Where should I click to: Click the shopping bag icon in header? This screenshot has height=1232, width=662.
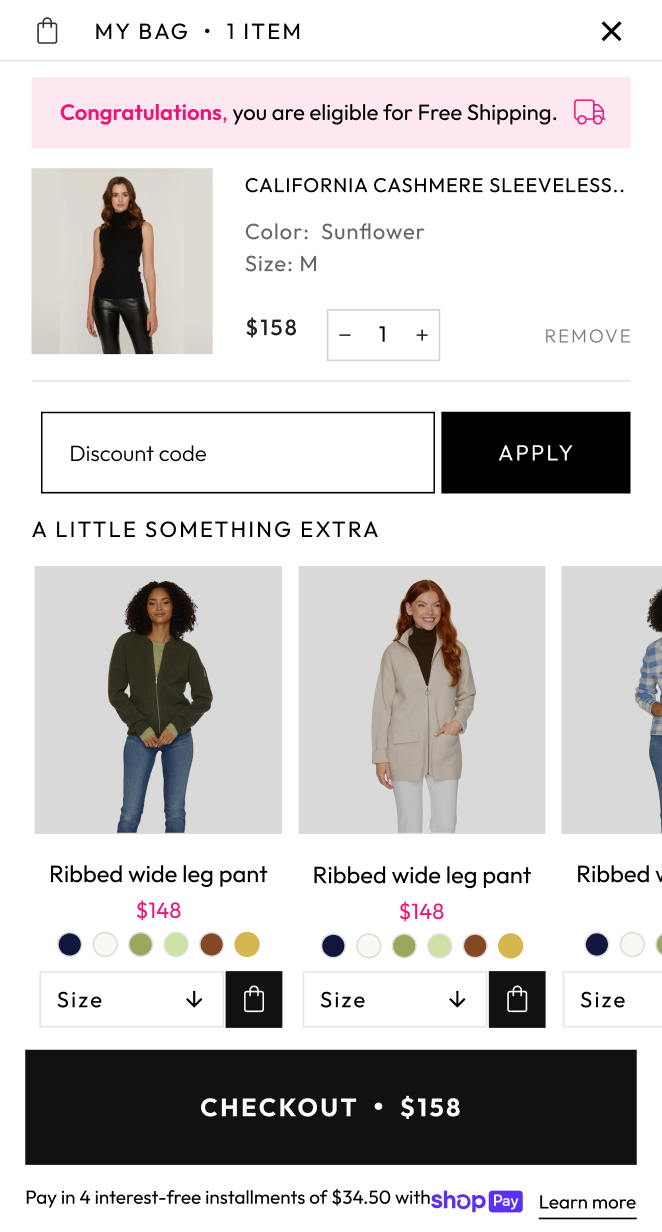coord(47,31)
